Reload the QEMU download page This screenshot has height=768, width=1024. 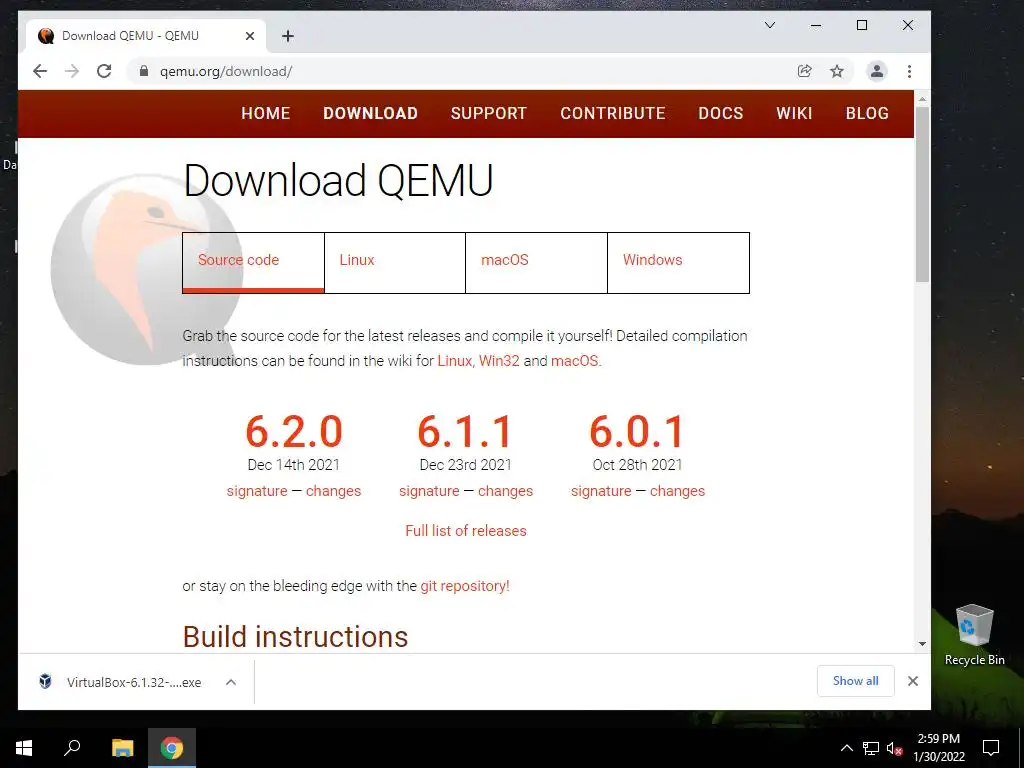[104, 71]
